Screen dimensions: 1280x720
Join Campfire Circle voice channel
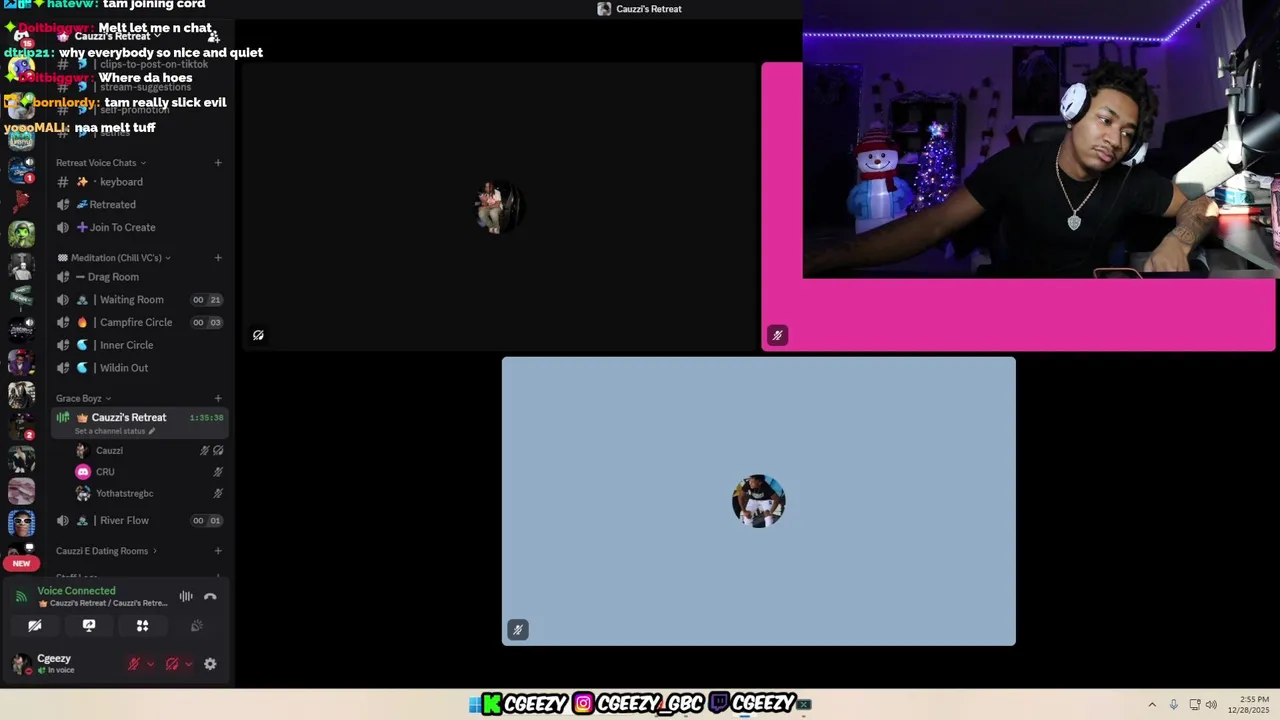140,323
